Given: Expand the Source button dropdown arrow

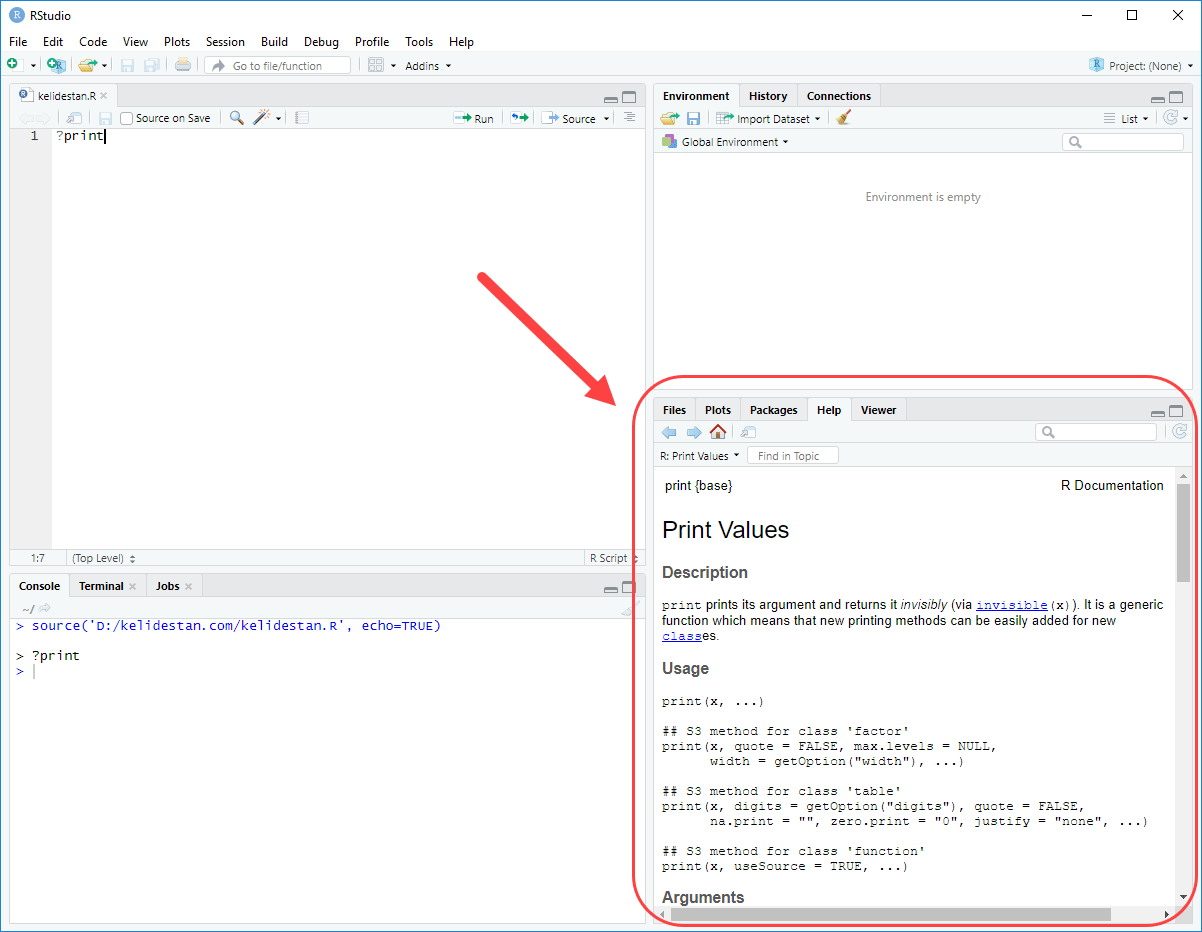Looking at the screenshot, I should 606,119.
